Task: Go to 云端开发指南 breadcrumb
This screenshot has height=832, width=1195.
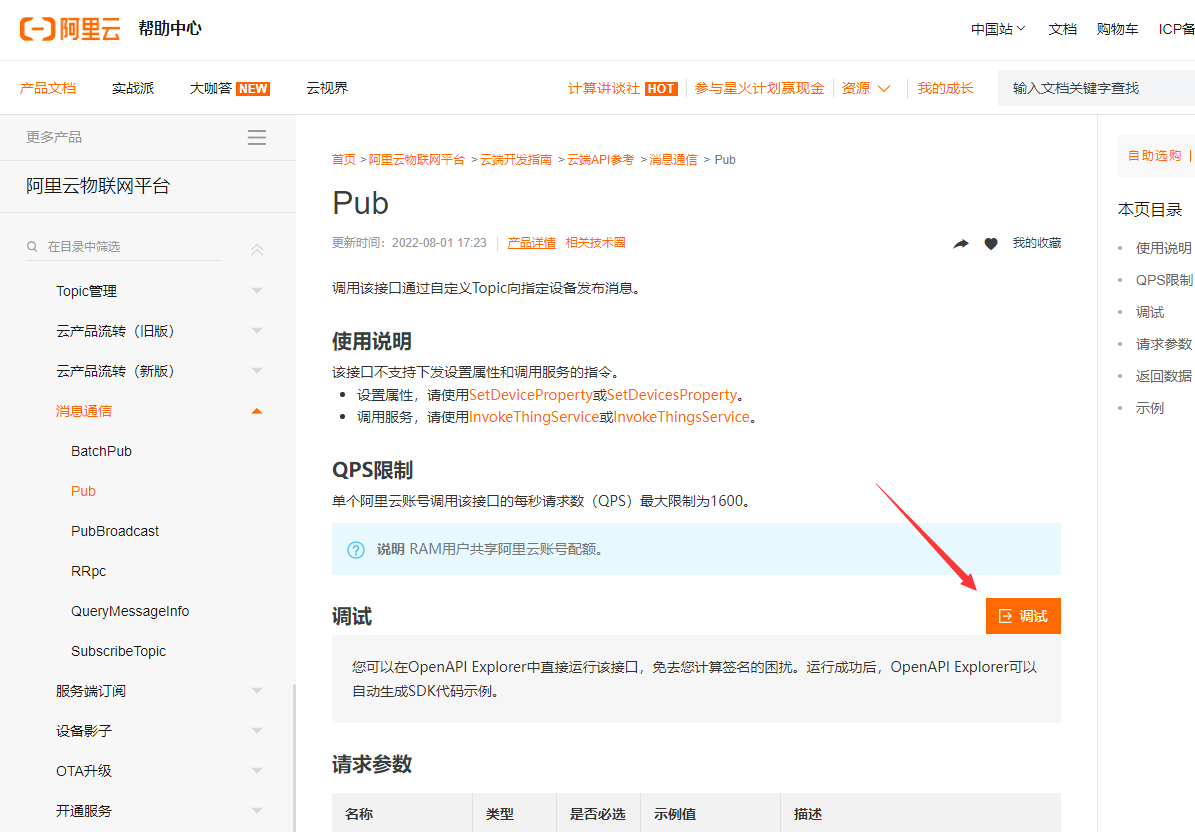Action: (516, 159)
